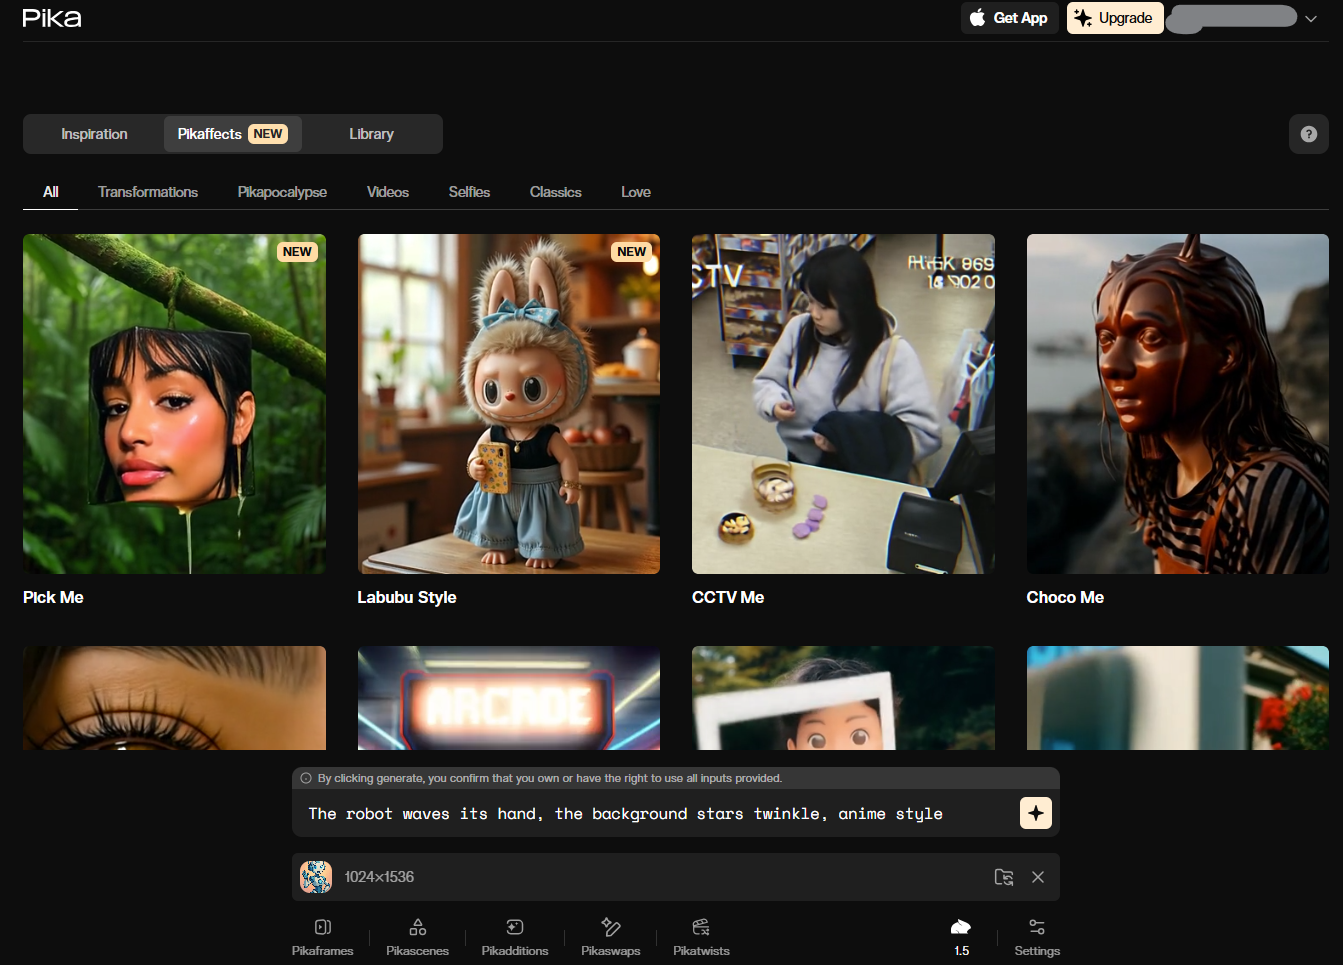The image size is (1343, 965).
Task: Click the Upgrade button
Action: tap(1114, 18)
